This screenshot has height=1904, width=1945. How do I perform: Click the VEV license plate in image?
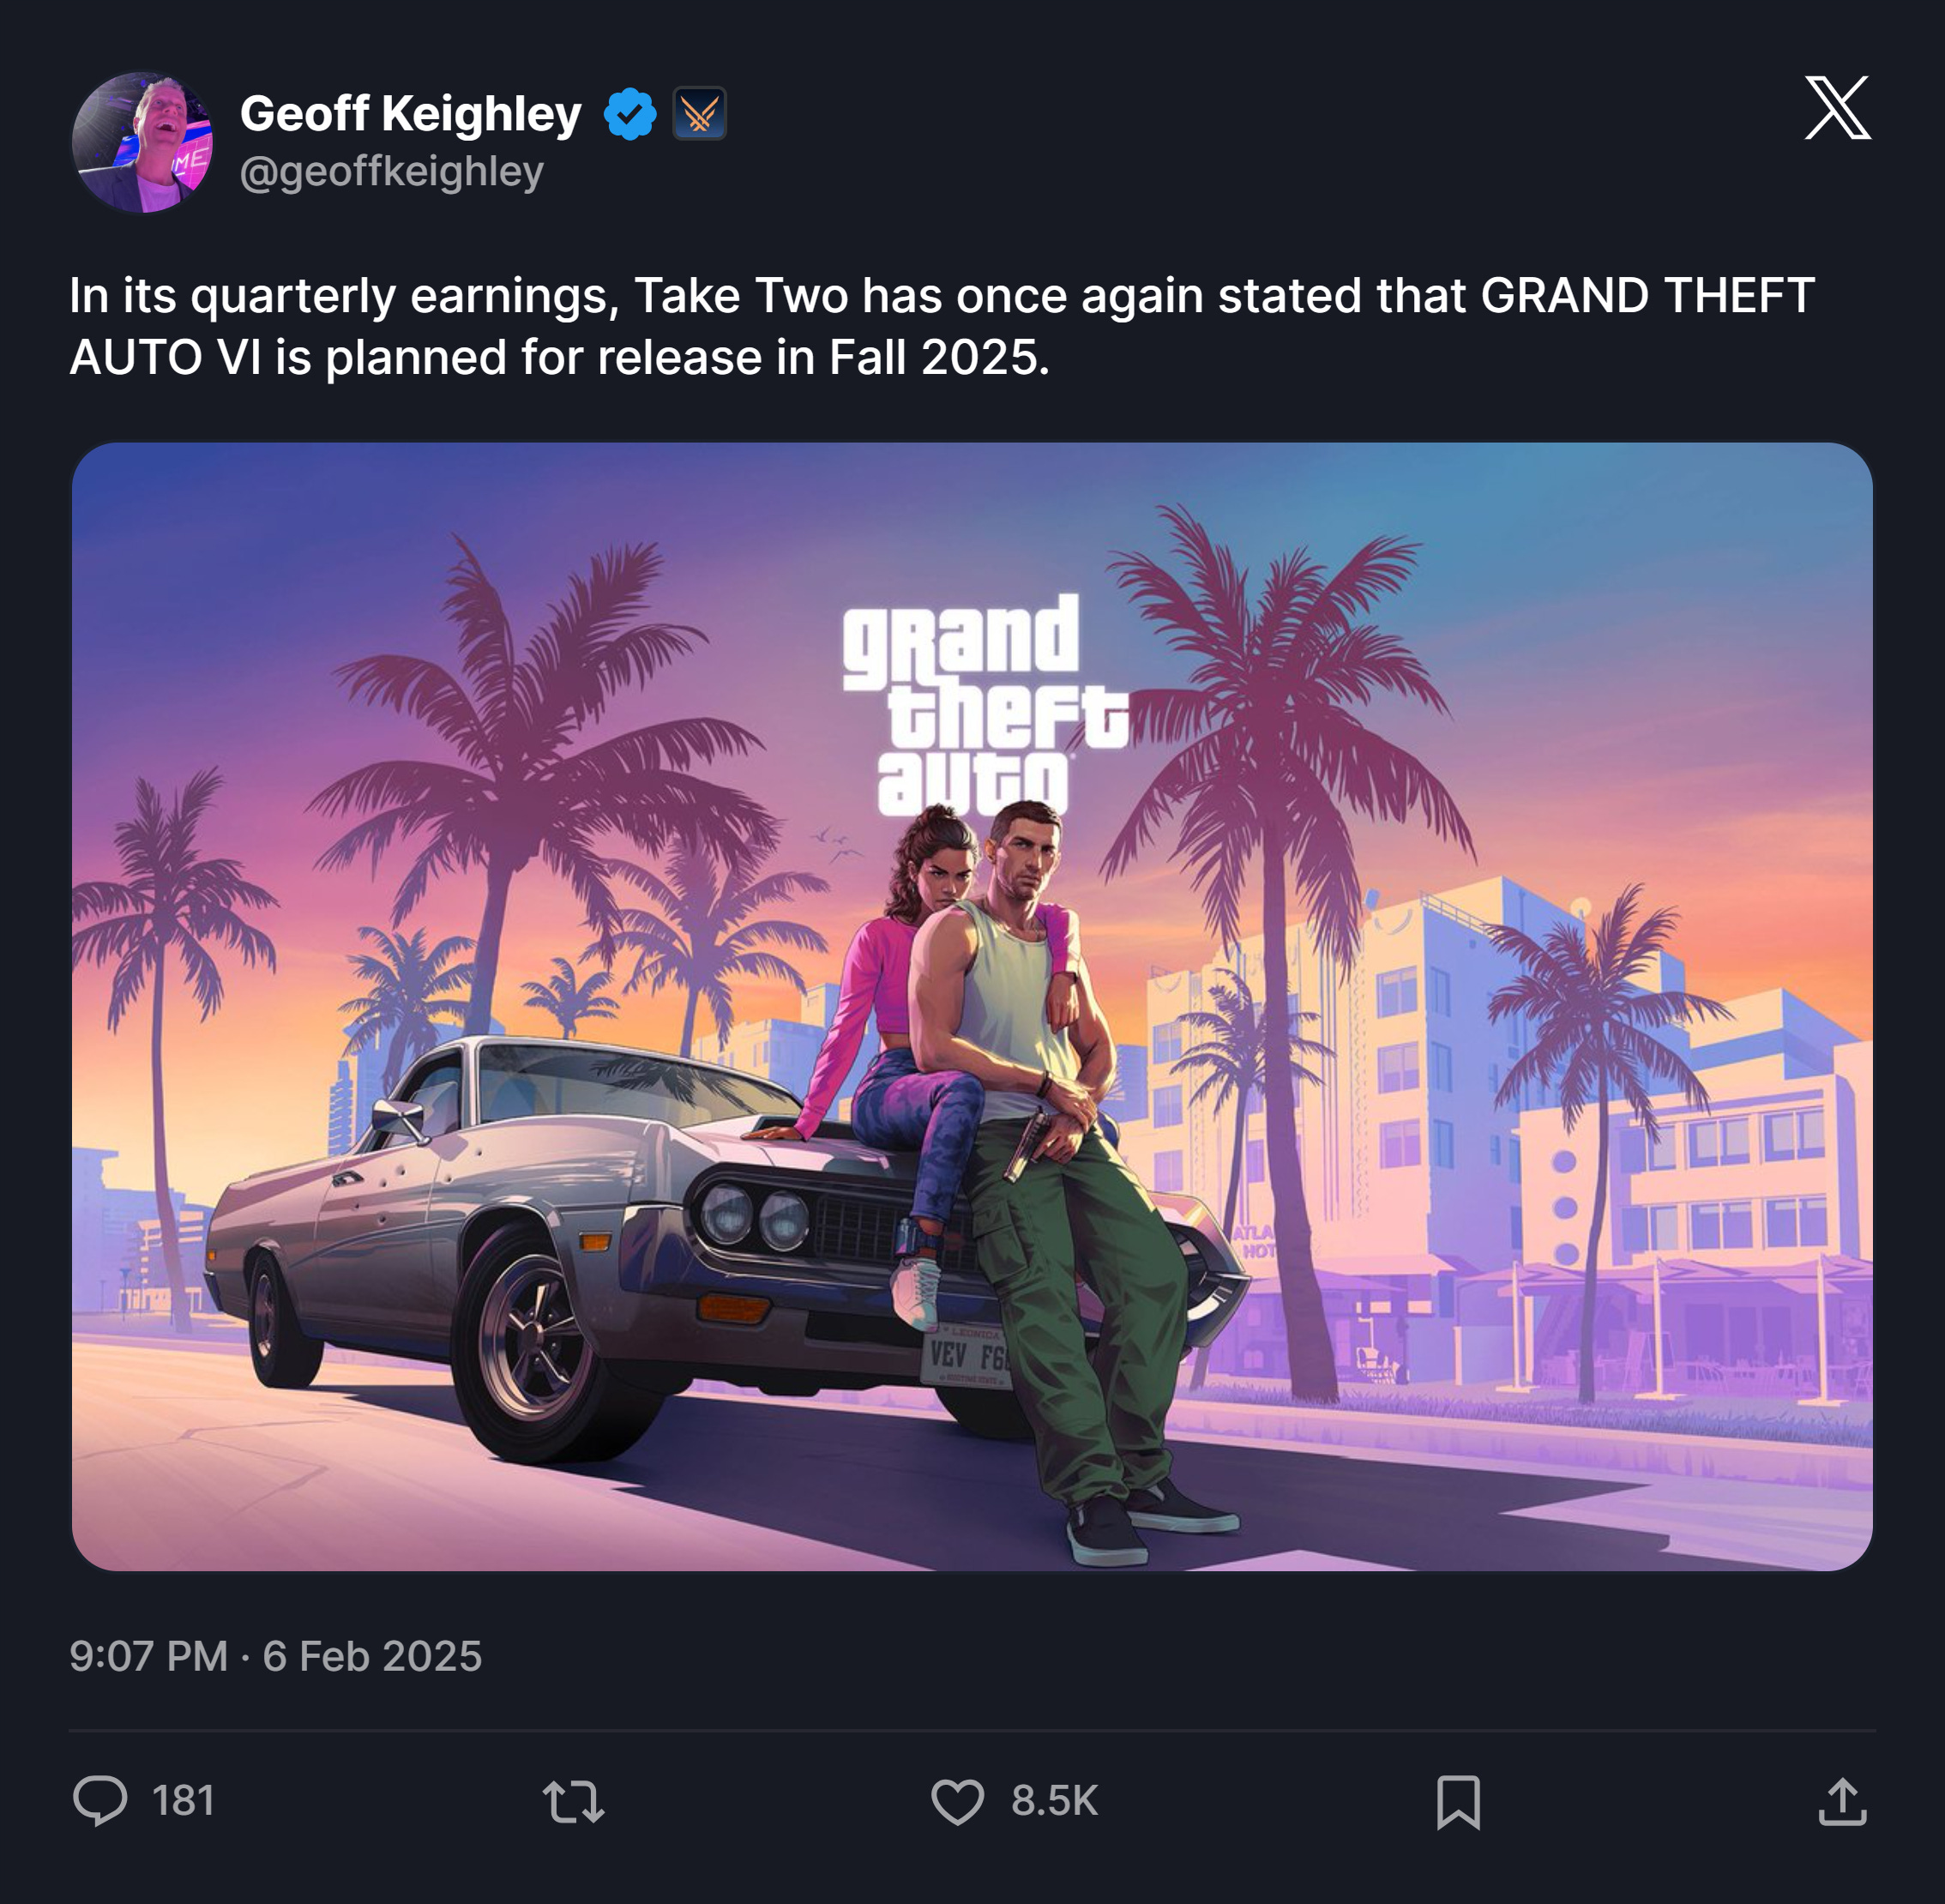point(966,1356)
